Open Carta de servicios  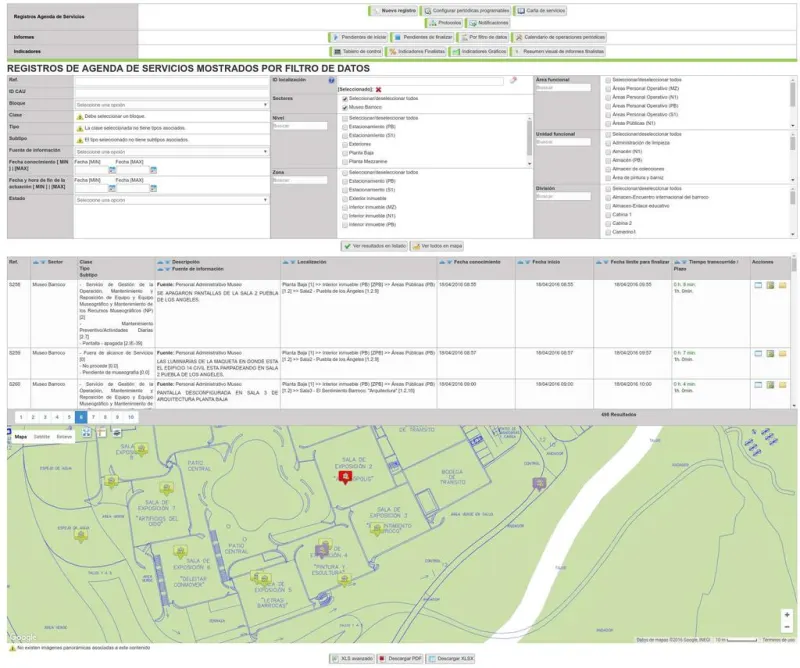(x=540, y=11)
